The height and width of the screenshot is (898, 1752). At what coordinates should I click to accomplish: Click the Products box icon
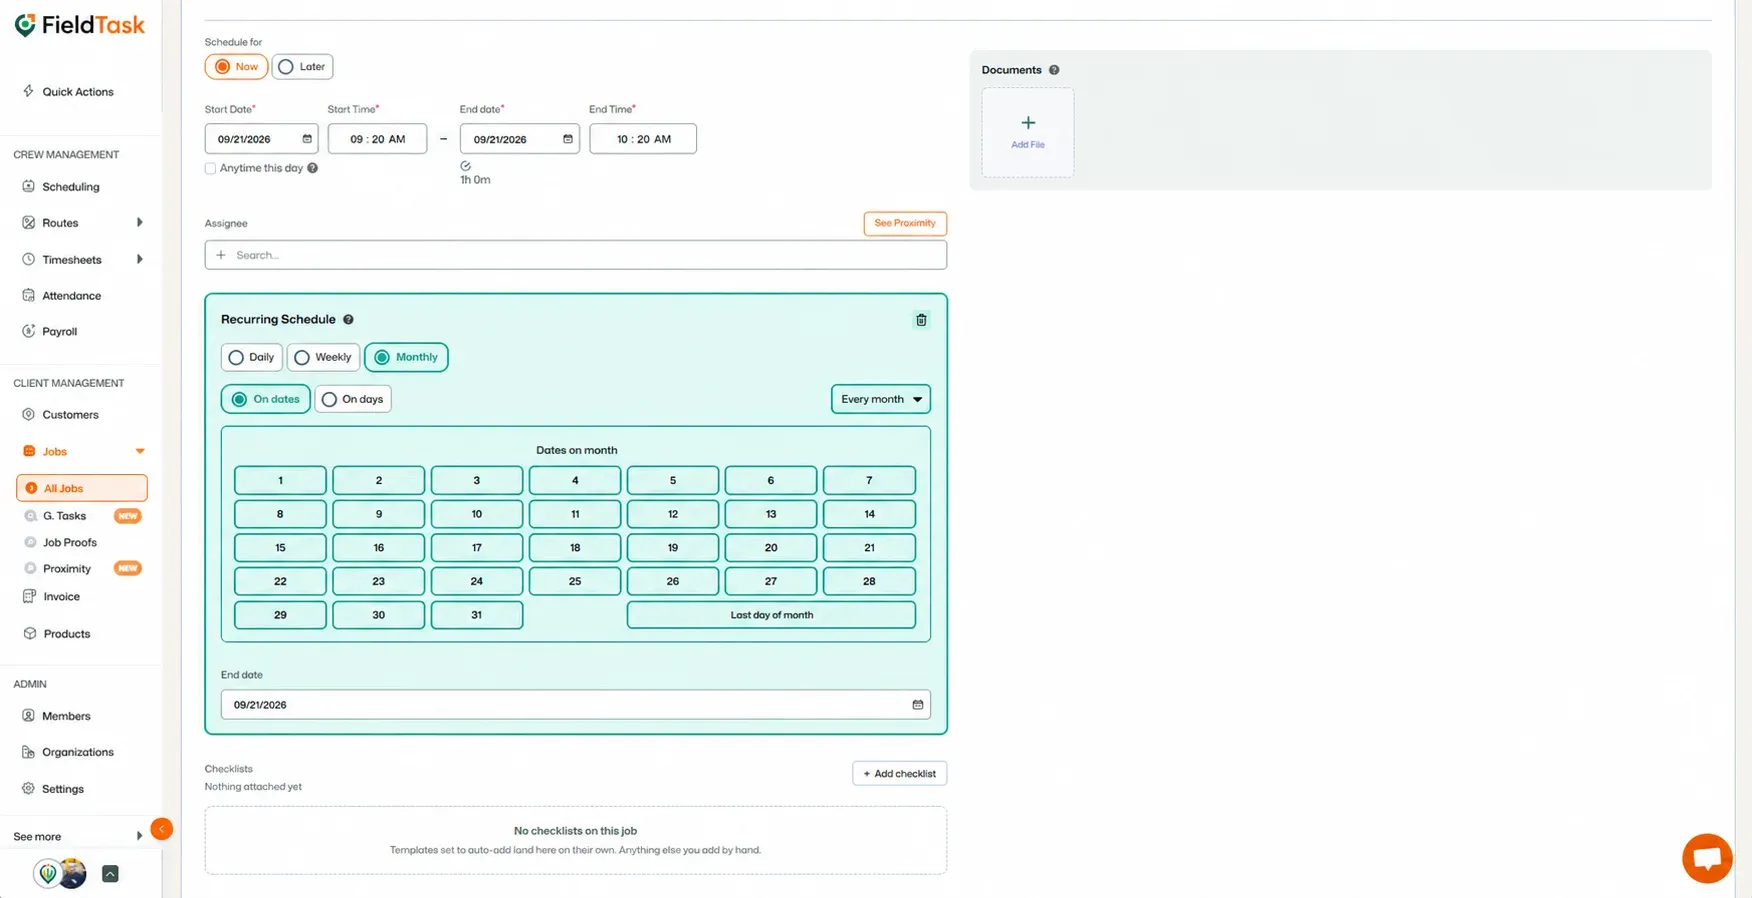(x=29, y=633)
